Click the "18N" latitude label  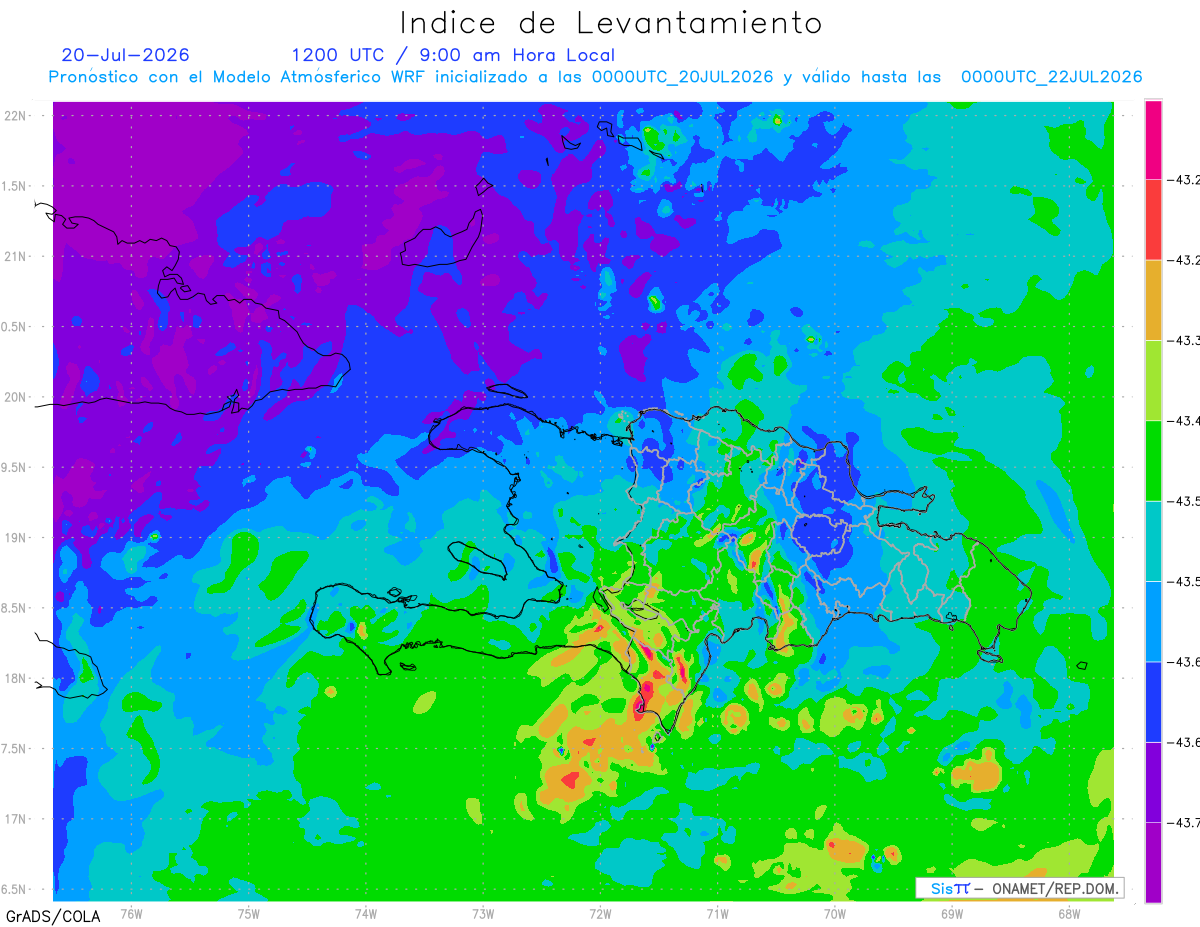(x=16, y=678)
